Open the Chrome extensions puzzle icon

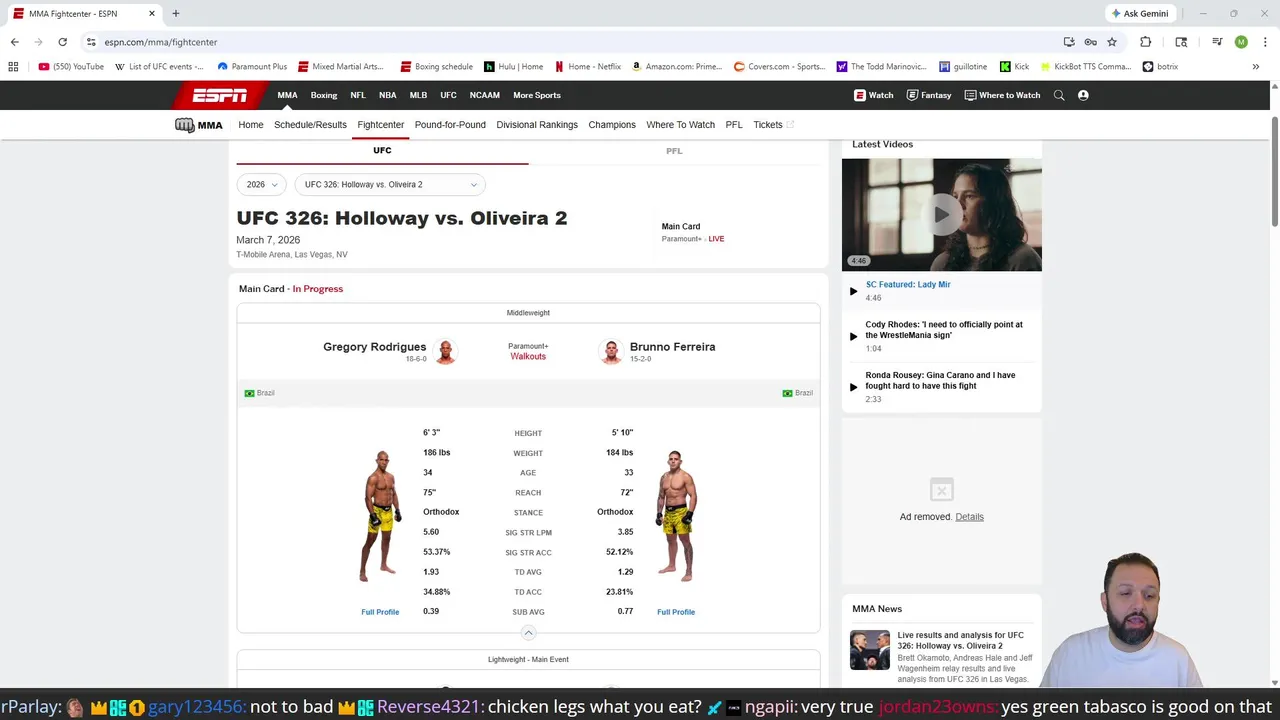coord(1145,42)
